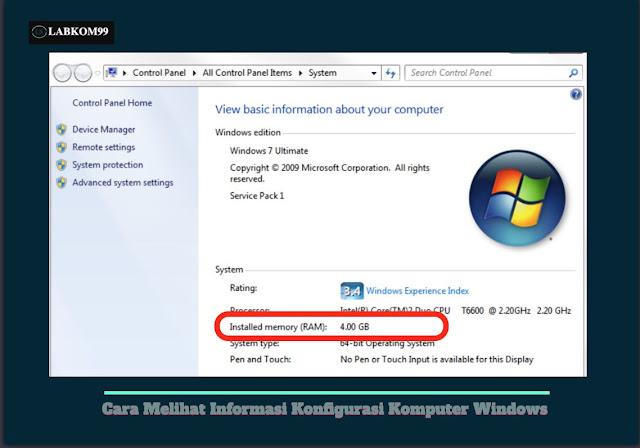This screenshot has height=448, width=640.
Task: Click 'T6600 @ 2.20GHz' processor text
Action: (x=496, y=311)
